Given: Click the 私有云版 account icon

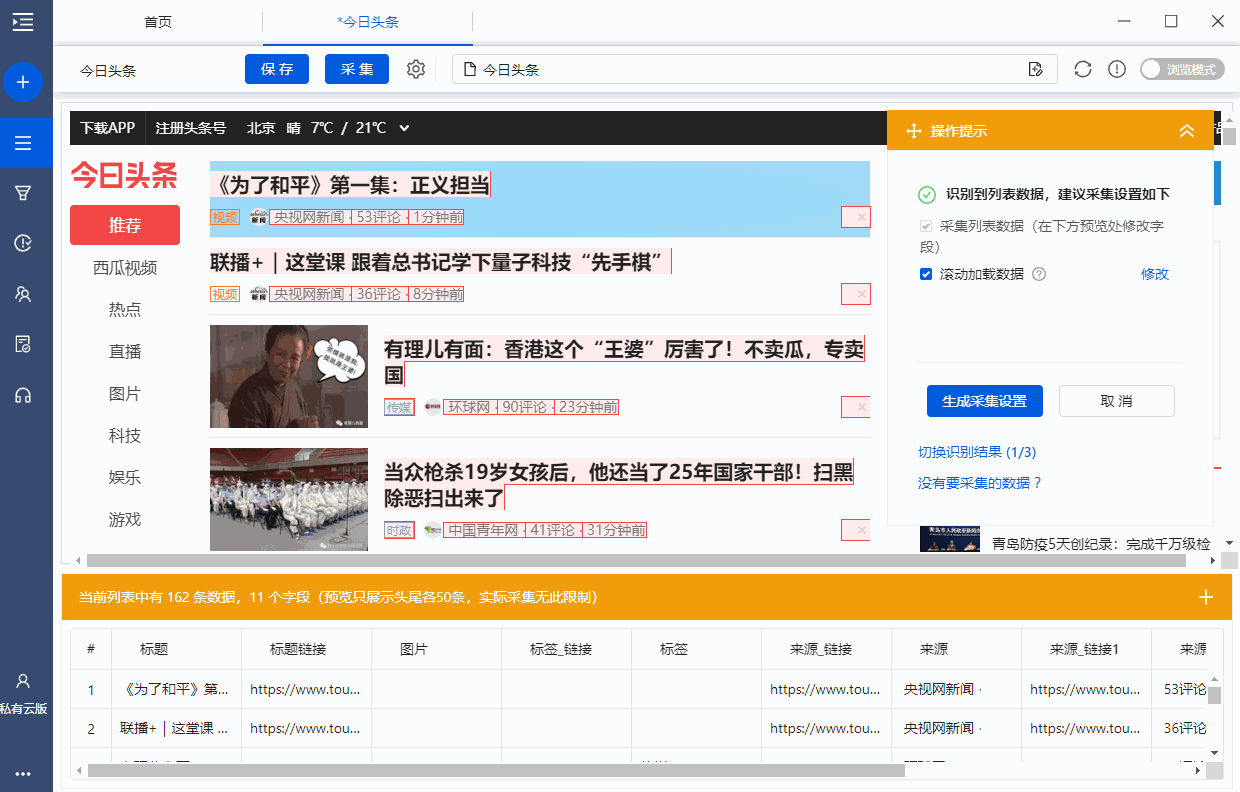Looking at the screenshot, I should tap(23, 681).
